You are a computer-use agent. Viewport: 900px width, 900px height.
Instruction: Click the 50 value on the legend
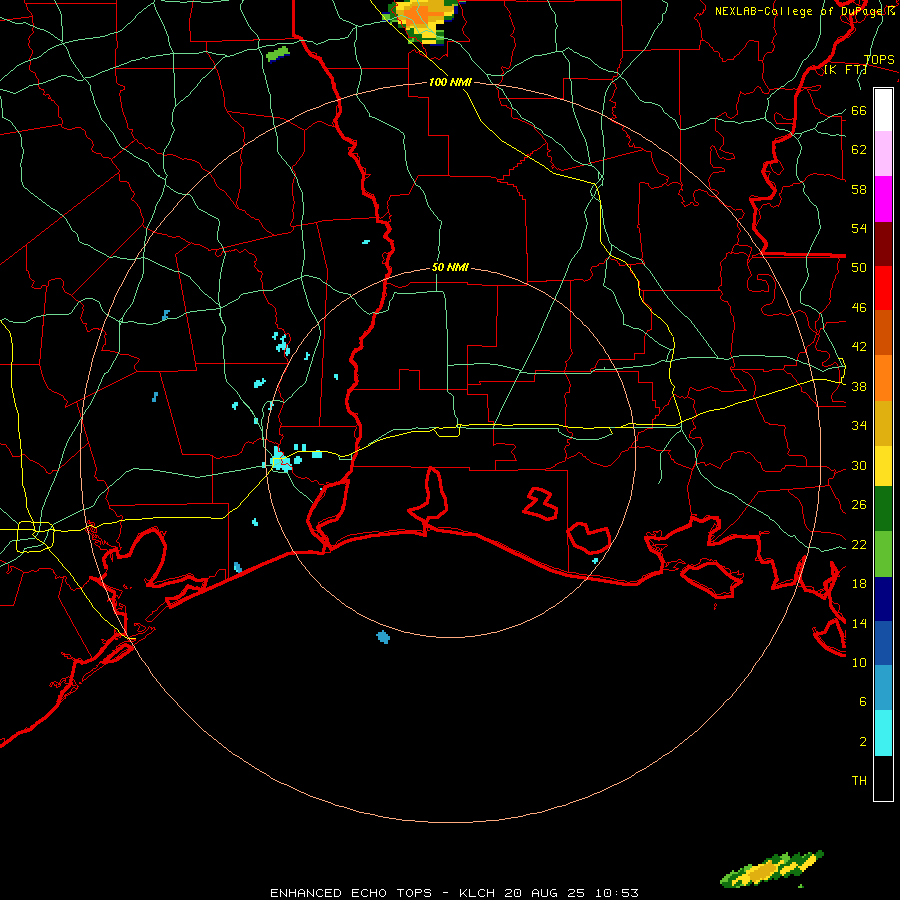click(x=859, y=268)
